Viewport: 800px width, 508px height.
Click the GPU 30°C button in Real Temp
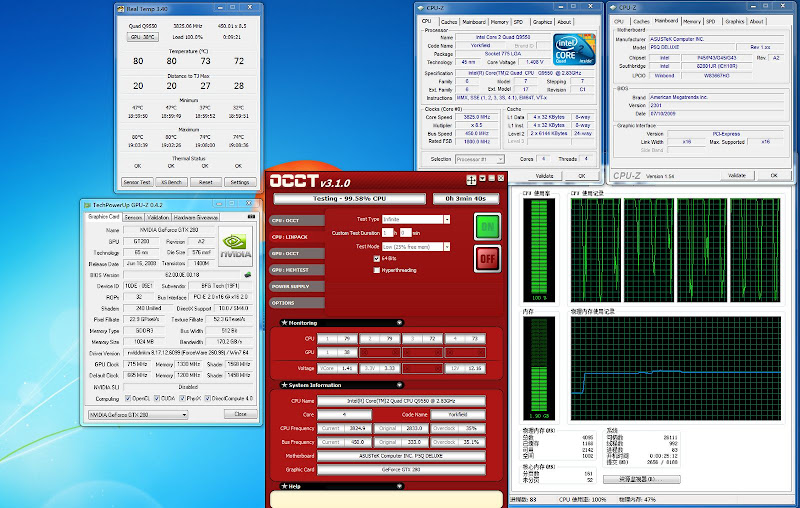click(142, 37)
